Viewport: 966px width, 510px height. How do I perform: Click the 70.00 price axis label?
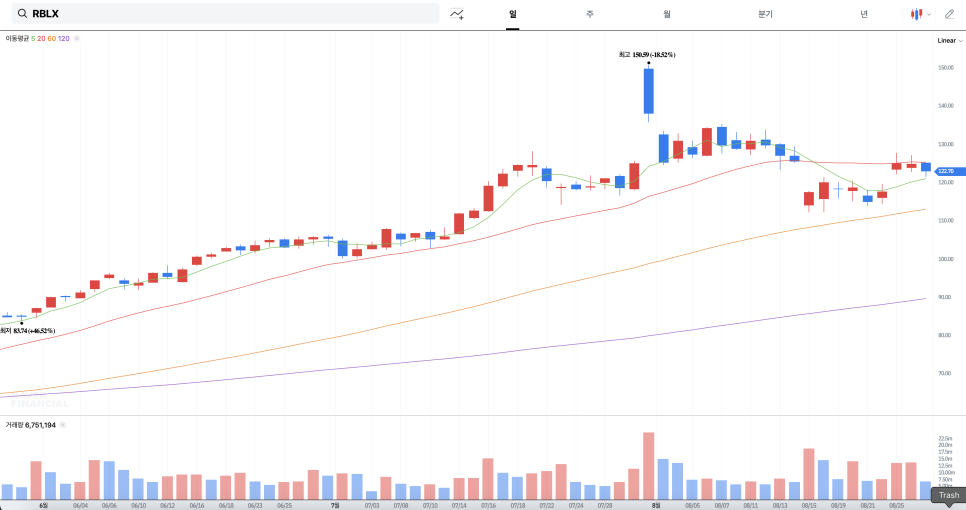946,373
